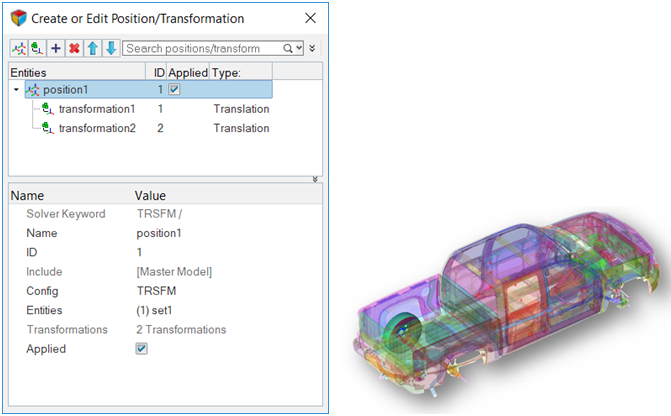Viewport: 671px width, 416px height.
Task: Select transformation2 in the tree
Action: tap(97, 128)
